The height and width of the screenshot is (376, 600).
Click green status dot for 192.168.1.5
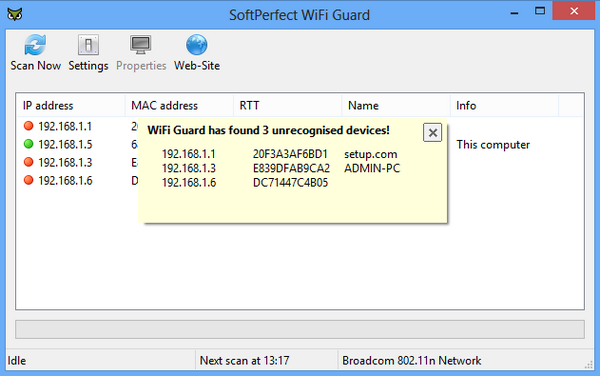point(28,144)
